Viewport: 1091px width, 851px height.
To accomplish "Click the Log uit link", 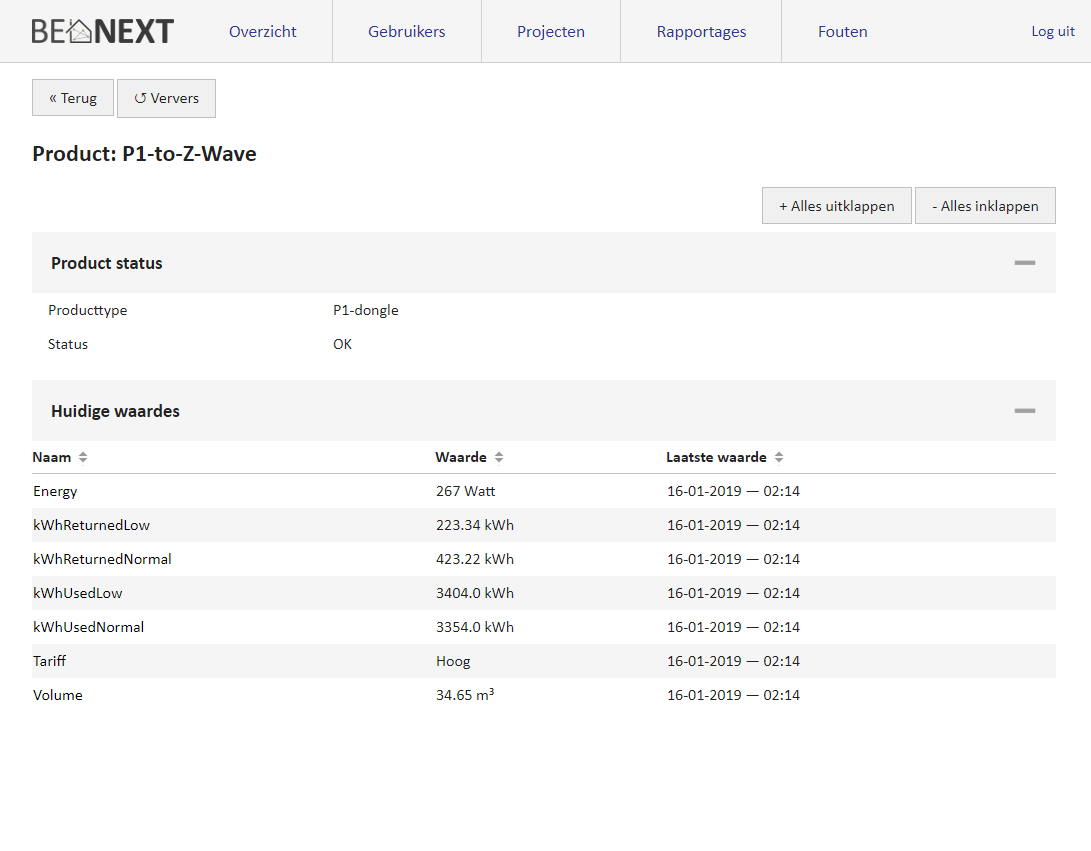I will click(x=1053, y=31).
